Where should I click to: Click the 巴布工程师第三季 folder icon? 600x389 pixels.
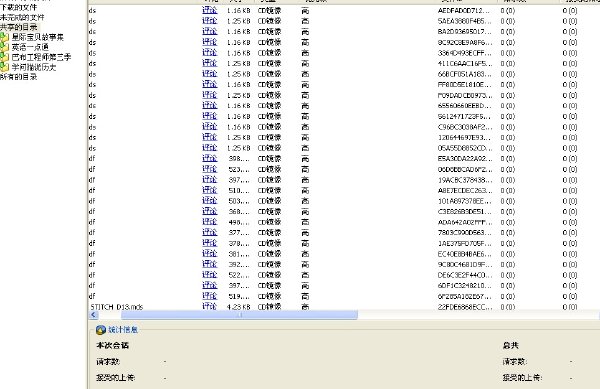coord(4,57)
